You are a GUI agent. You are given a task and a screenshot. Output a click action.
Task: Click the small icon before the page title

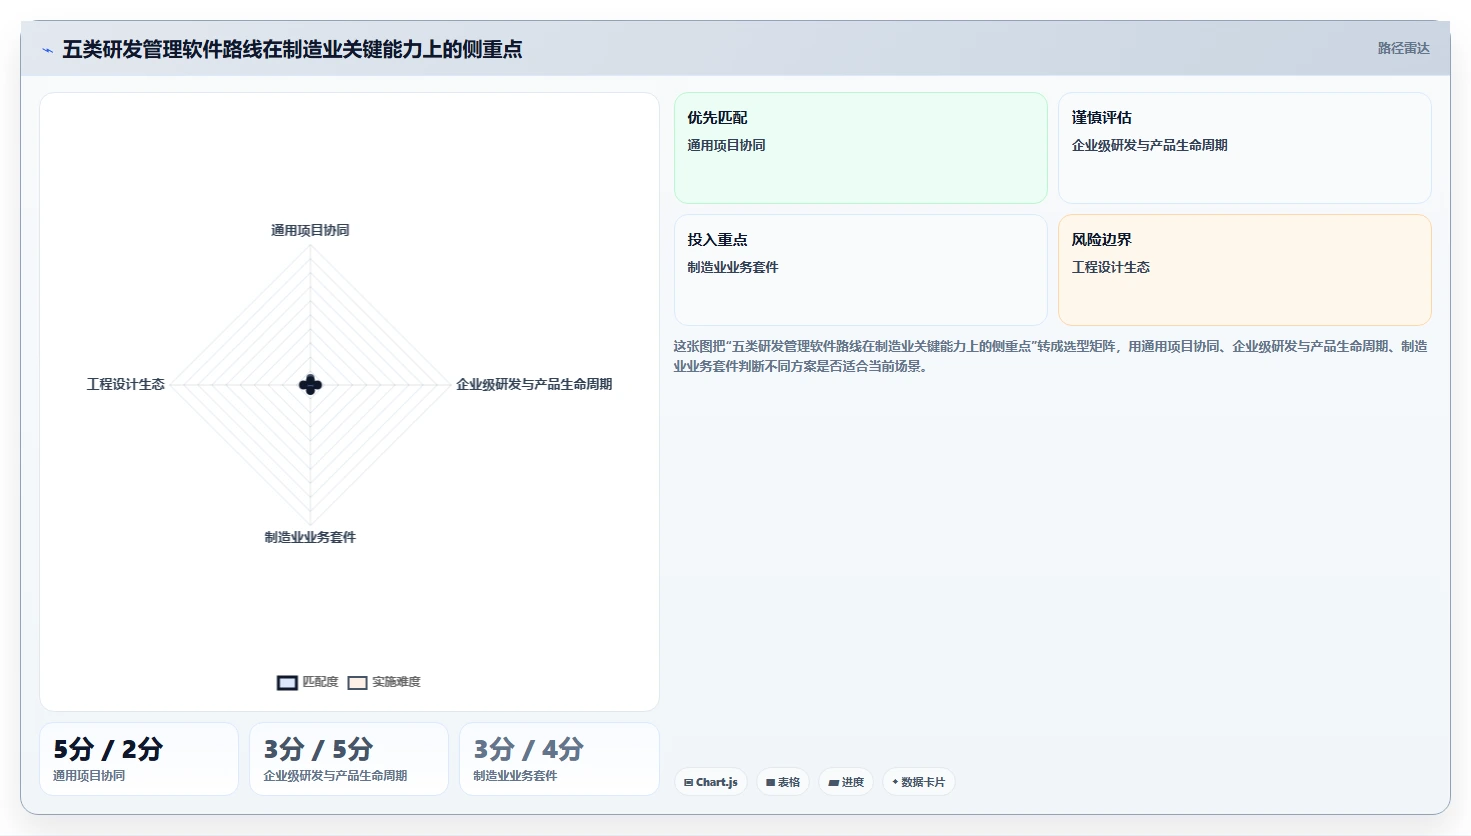47,50
